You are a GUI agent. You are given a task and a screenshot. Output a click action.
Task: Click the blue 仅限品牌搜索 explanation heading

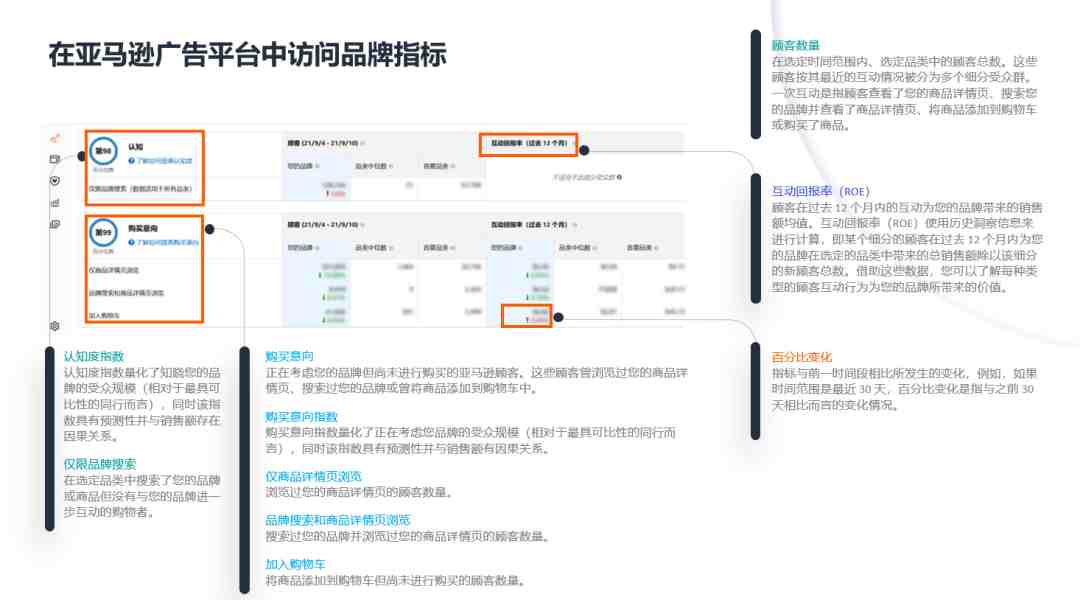tap(100, 464)
